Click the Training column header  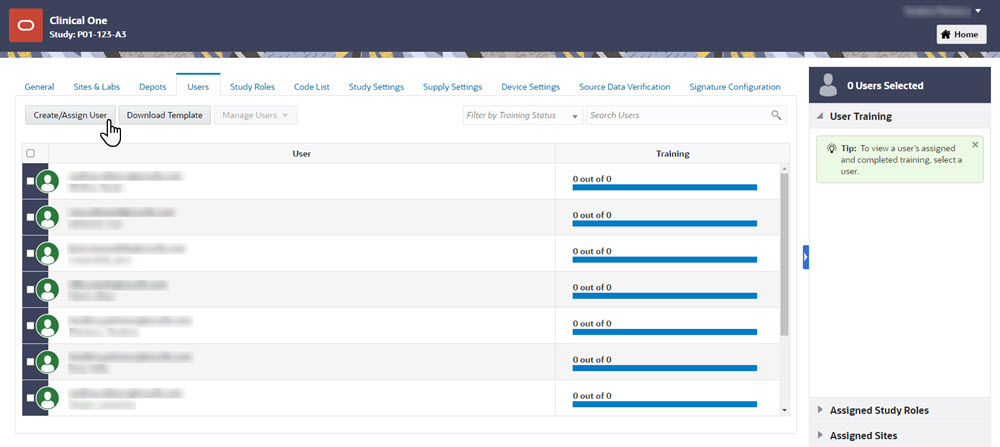tap(672, 154)
